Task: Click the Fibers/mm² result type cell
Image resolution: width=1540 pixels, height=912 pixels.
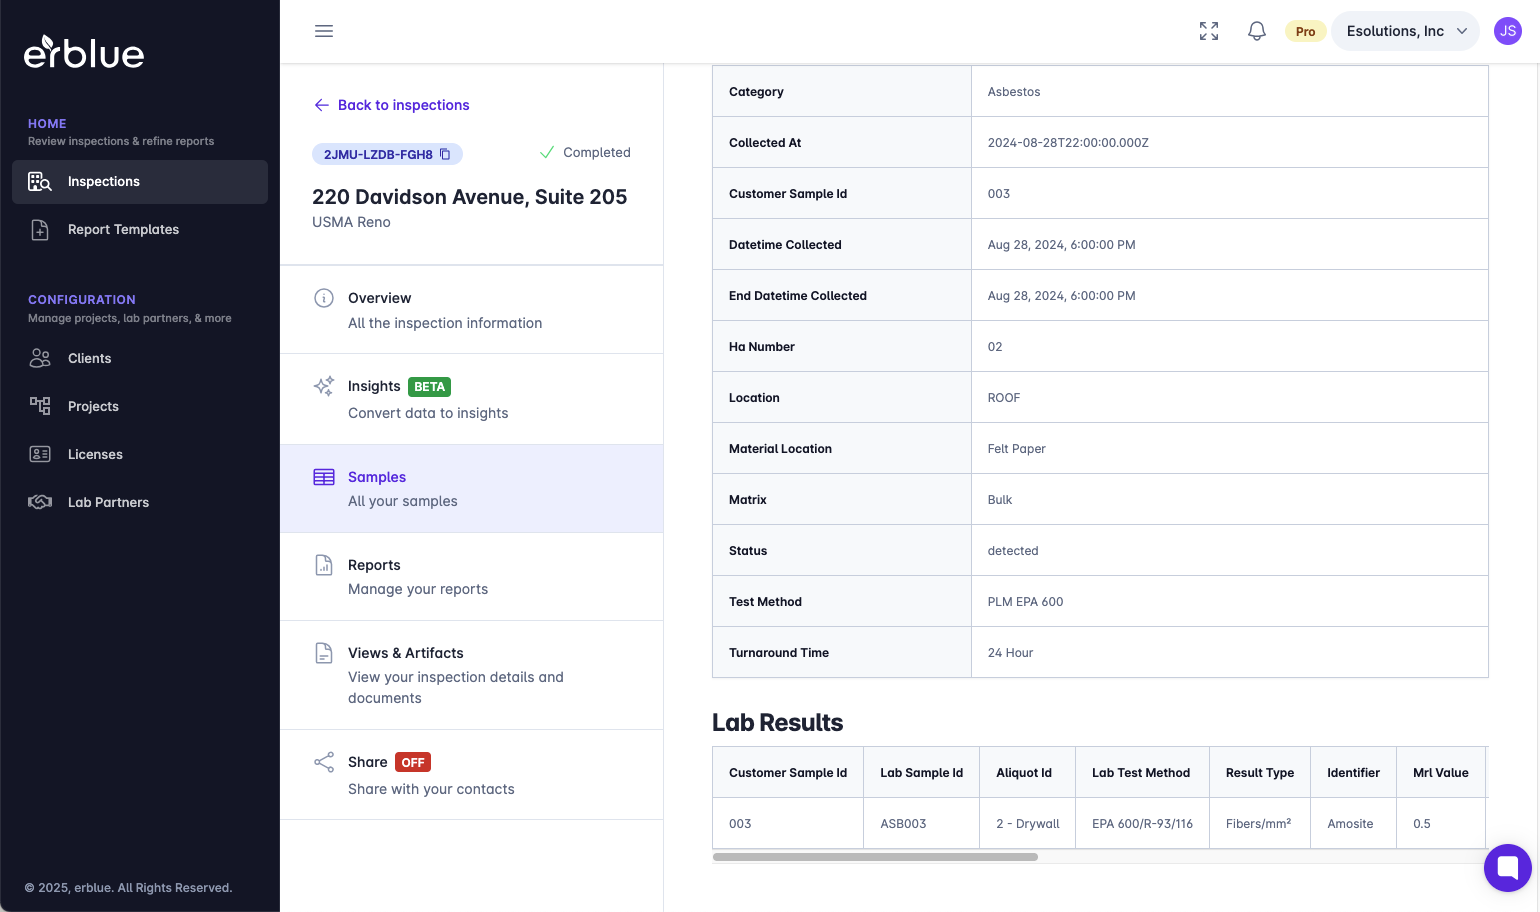Action: click(x=1258, y=824)
